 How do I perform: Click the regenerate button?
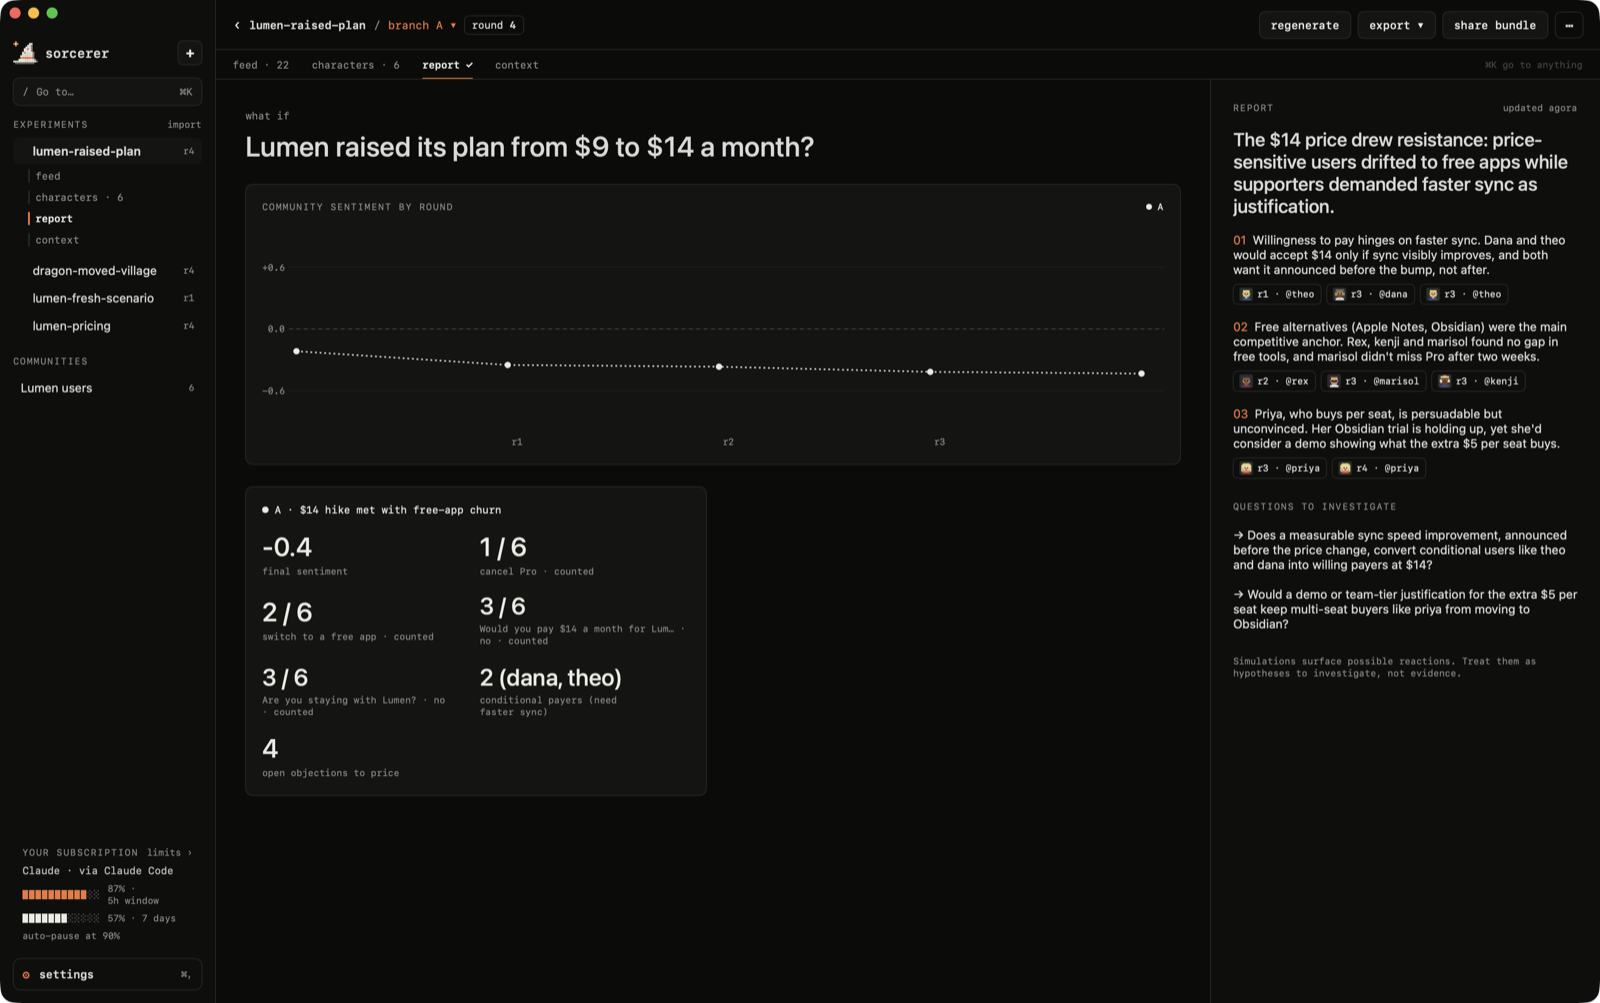(1304, 25)
